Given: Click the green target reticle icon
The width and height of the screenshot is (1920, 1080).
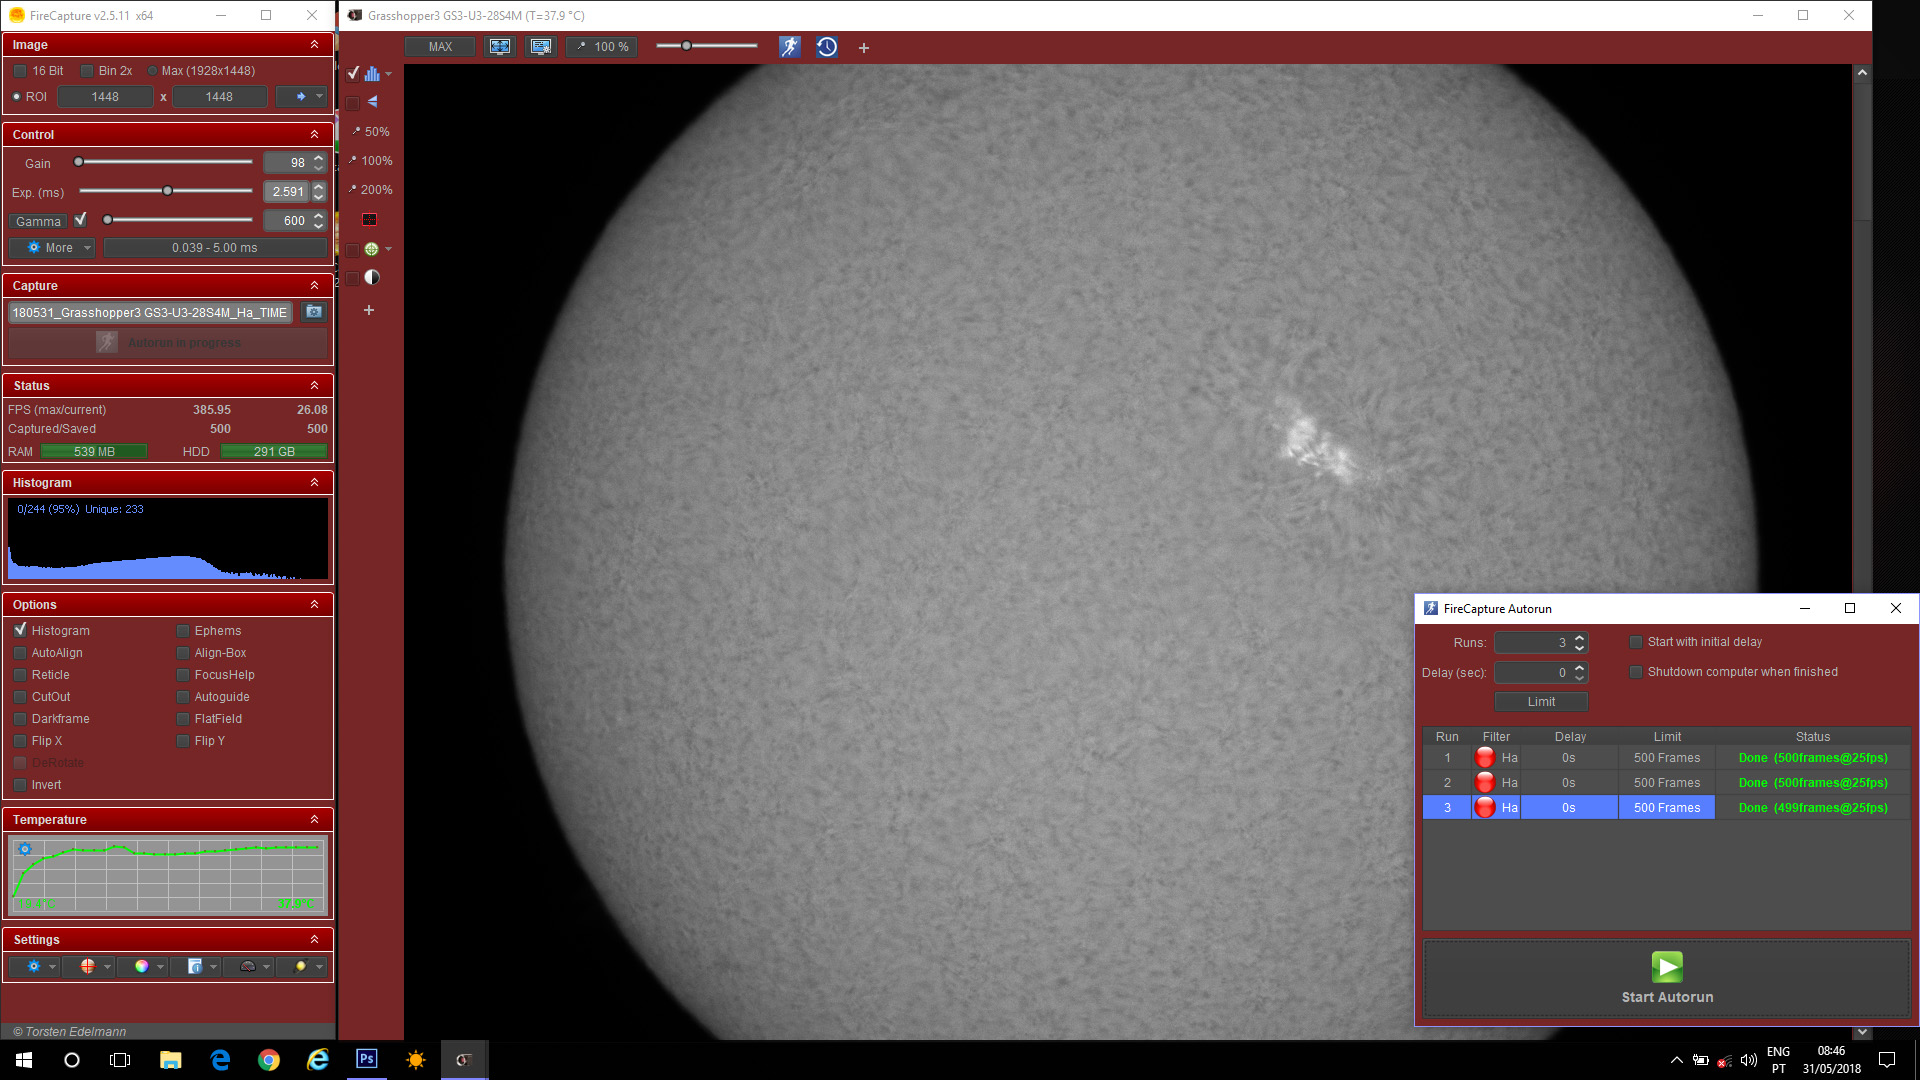Looking at the screenshot, I should (372, 249).
